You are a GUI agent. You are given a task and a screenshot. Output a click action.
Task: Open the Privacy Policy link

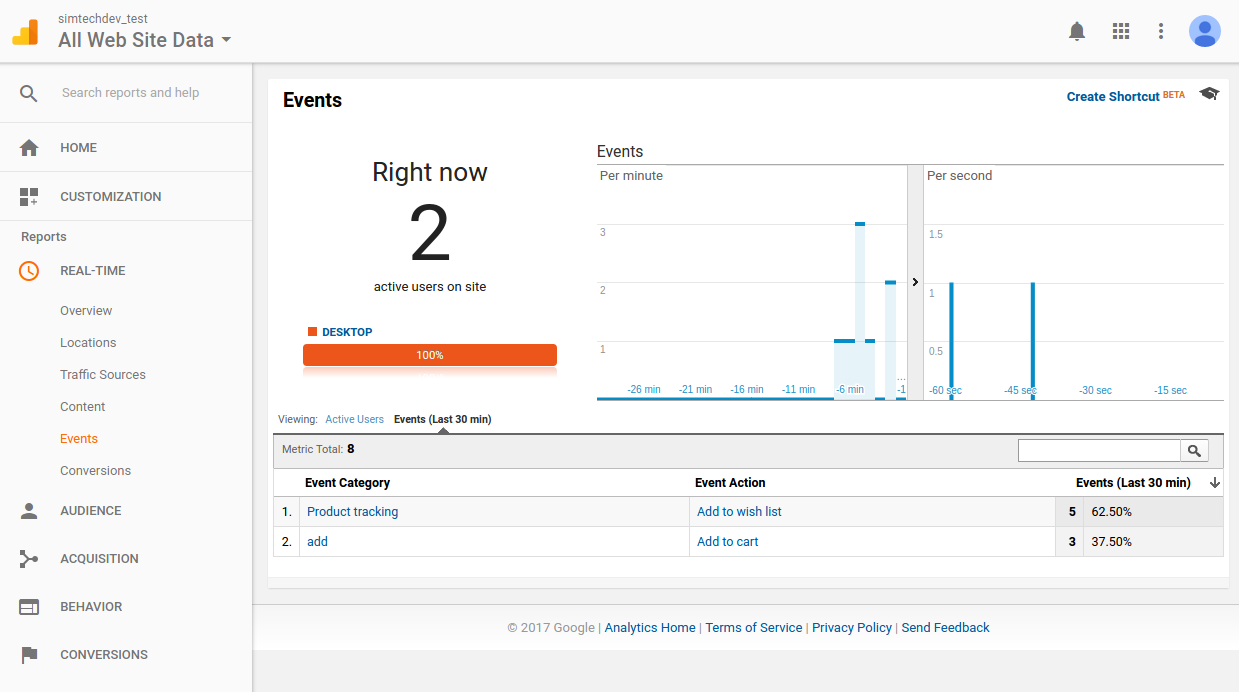[x=852, y=628]
